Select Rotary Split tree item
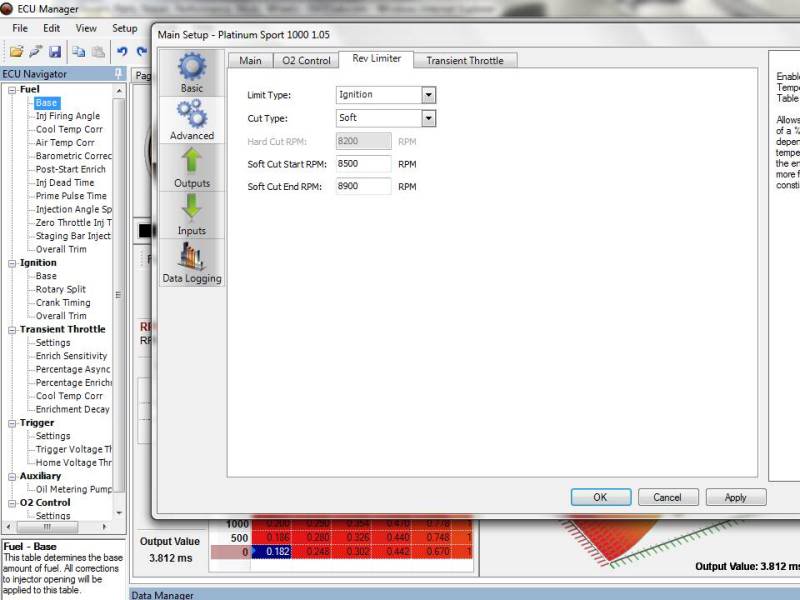 point(61,289)
